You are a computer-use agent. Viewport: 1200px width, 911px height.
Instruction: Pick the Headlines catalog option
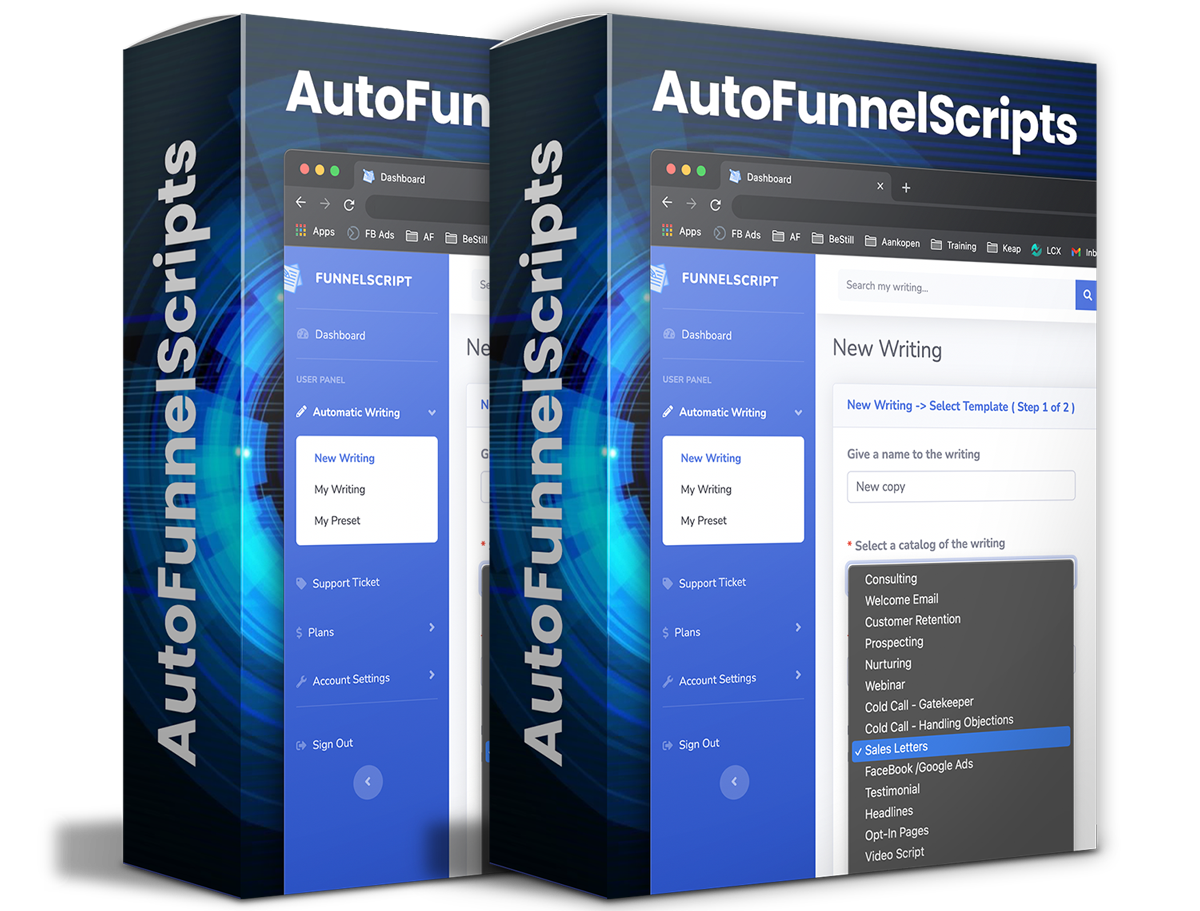coord(889,812)
